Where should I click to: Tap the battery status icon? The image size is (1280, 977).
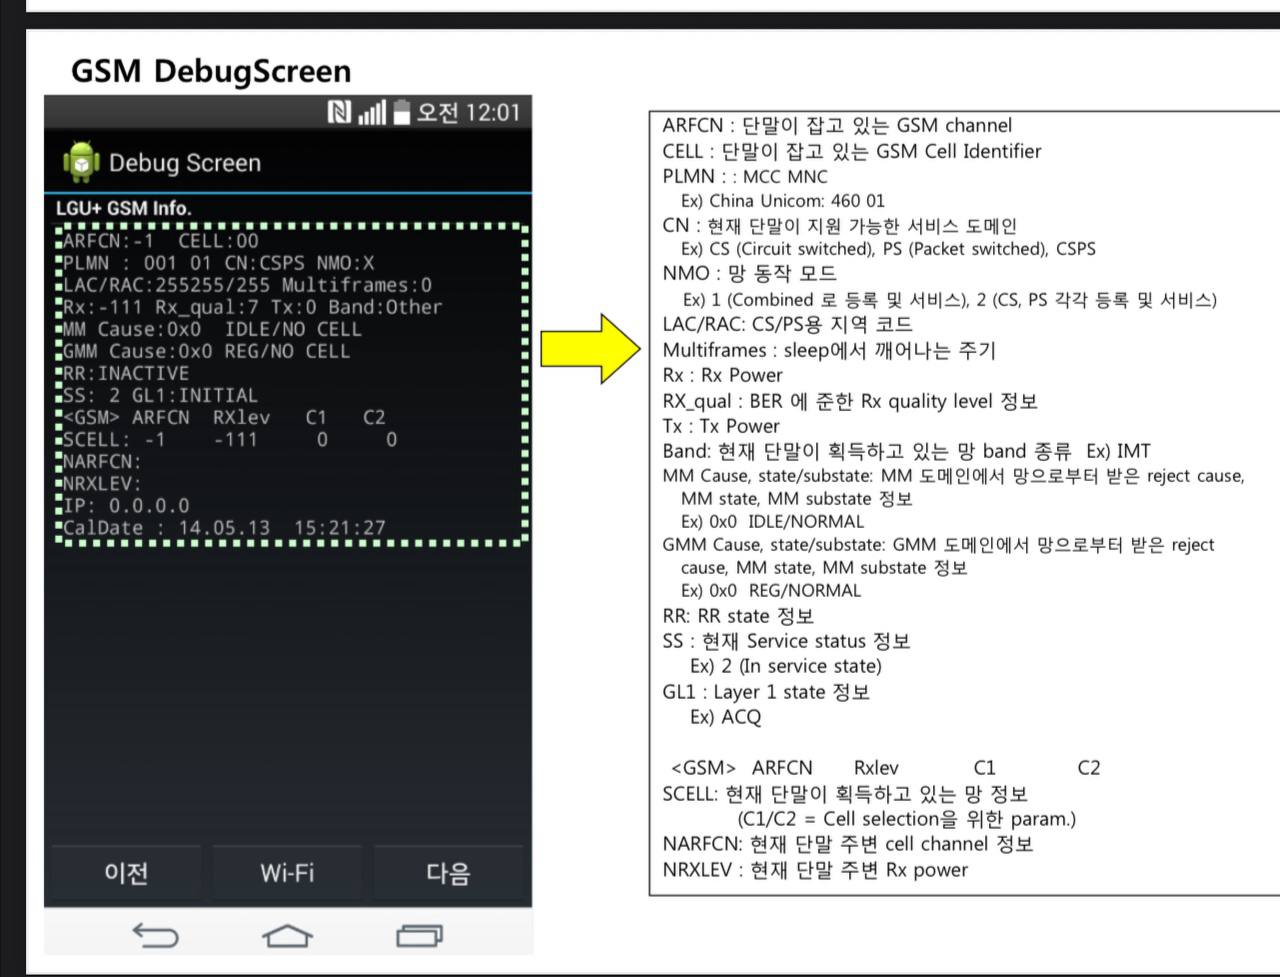pos(402,112)
